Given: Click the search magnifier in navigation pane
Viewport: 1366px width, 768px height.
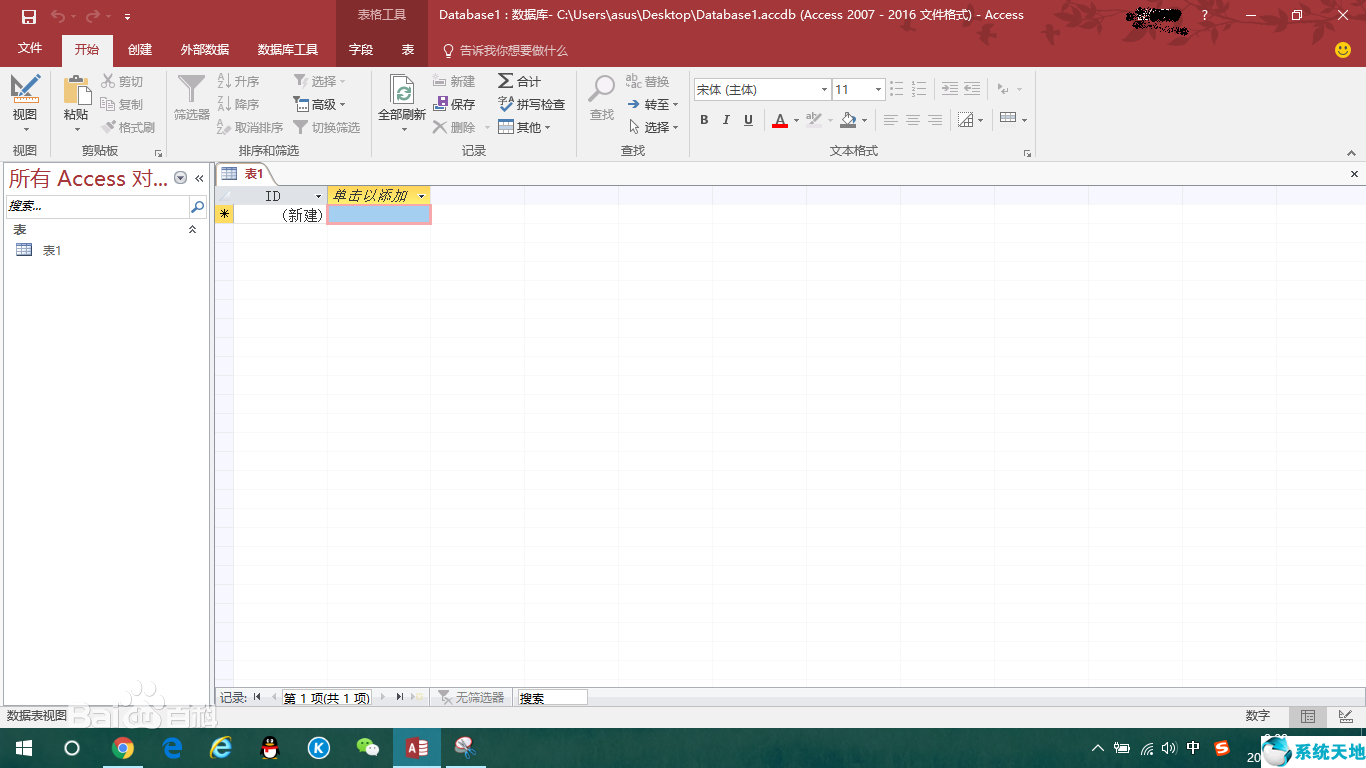Looking at the screenshot, I should (x=197, y=206).
